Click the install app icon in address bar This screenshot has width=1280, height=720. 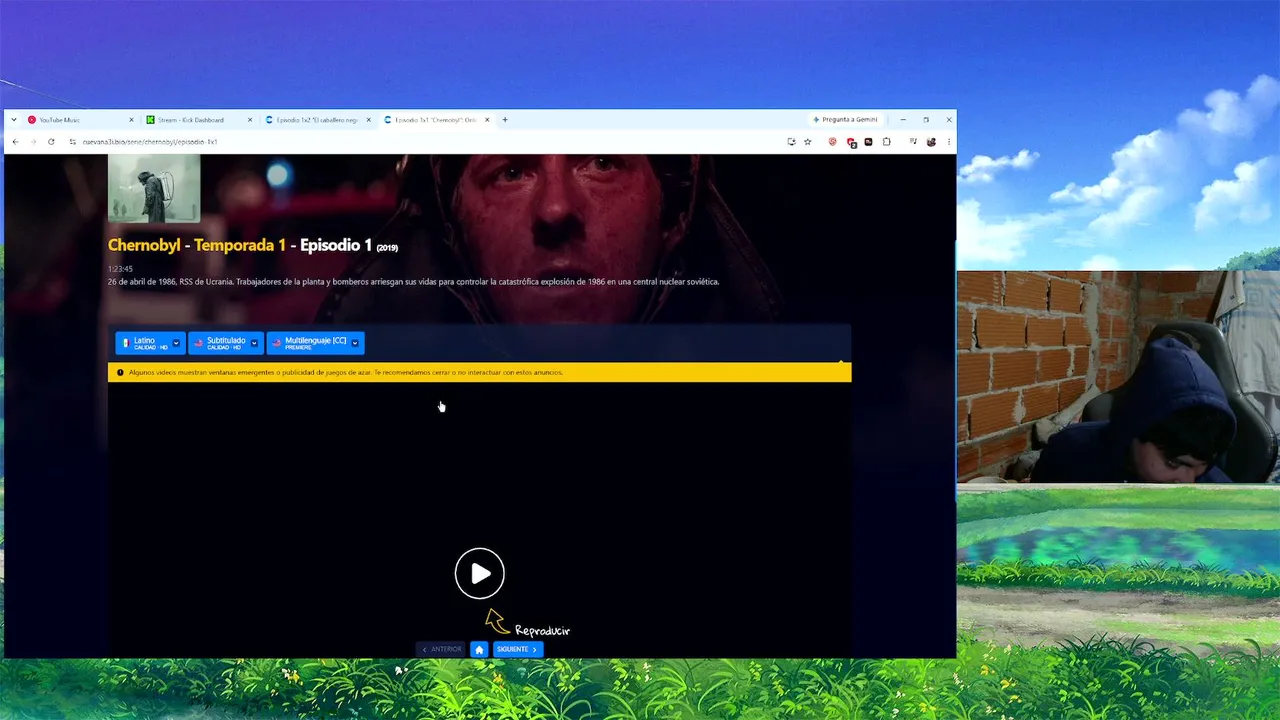[791, 142]
